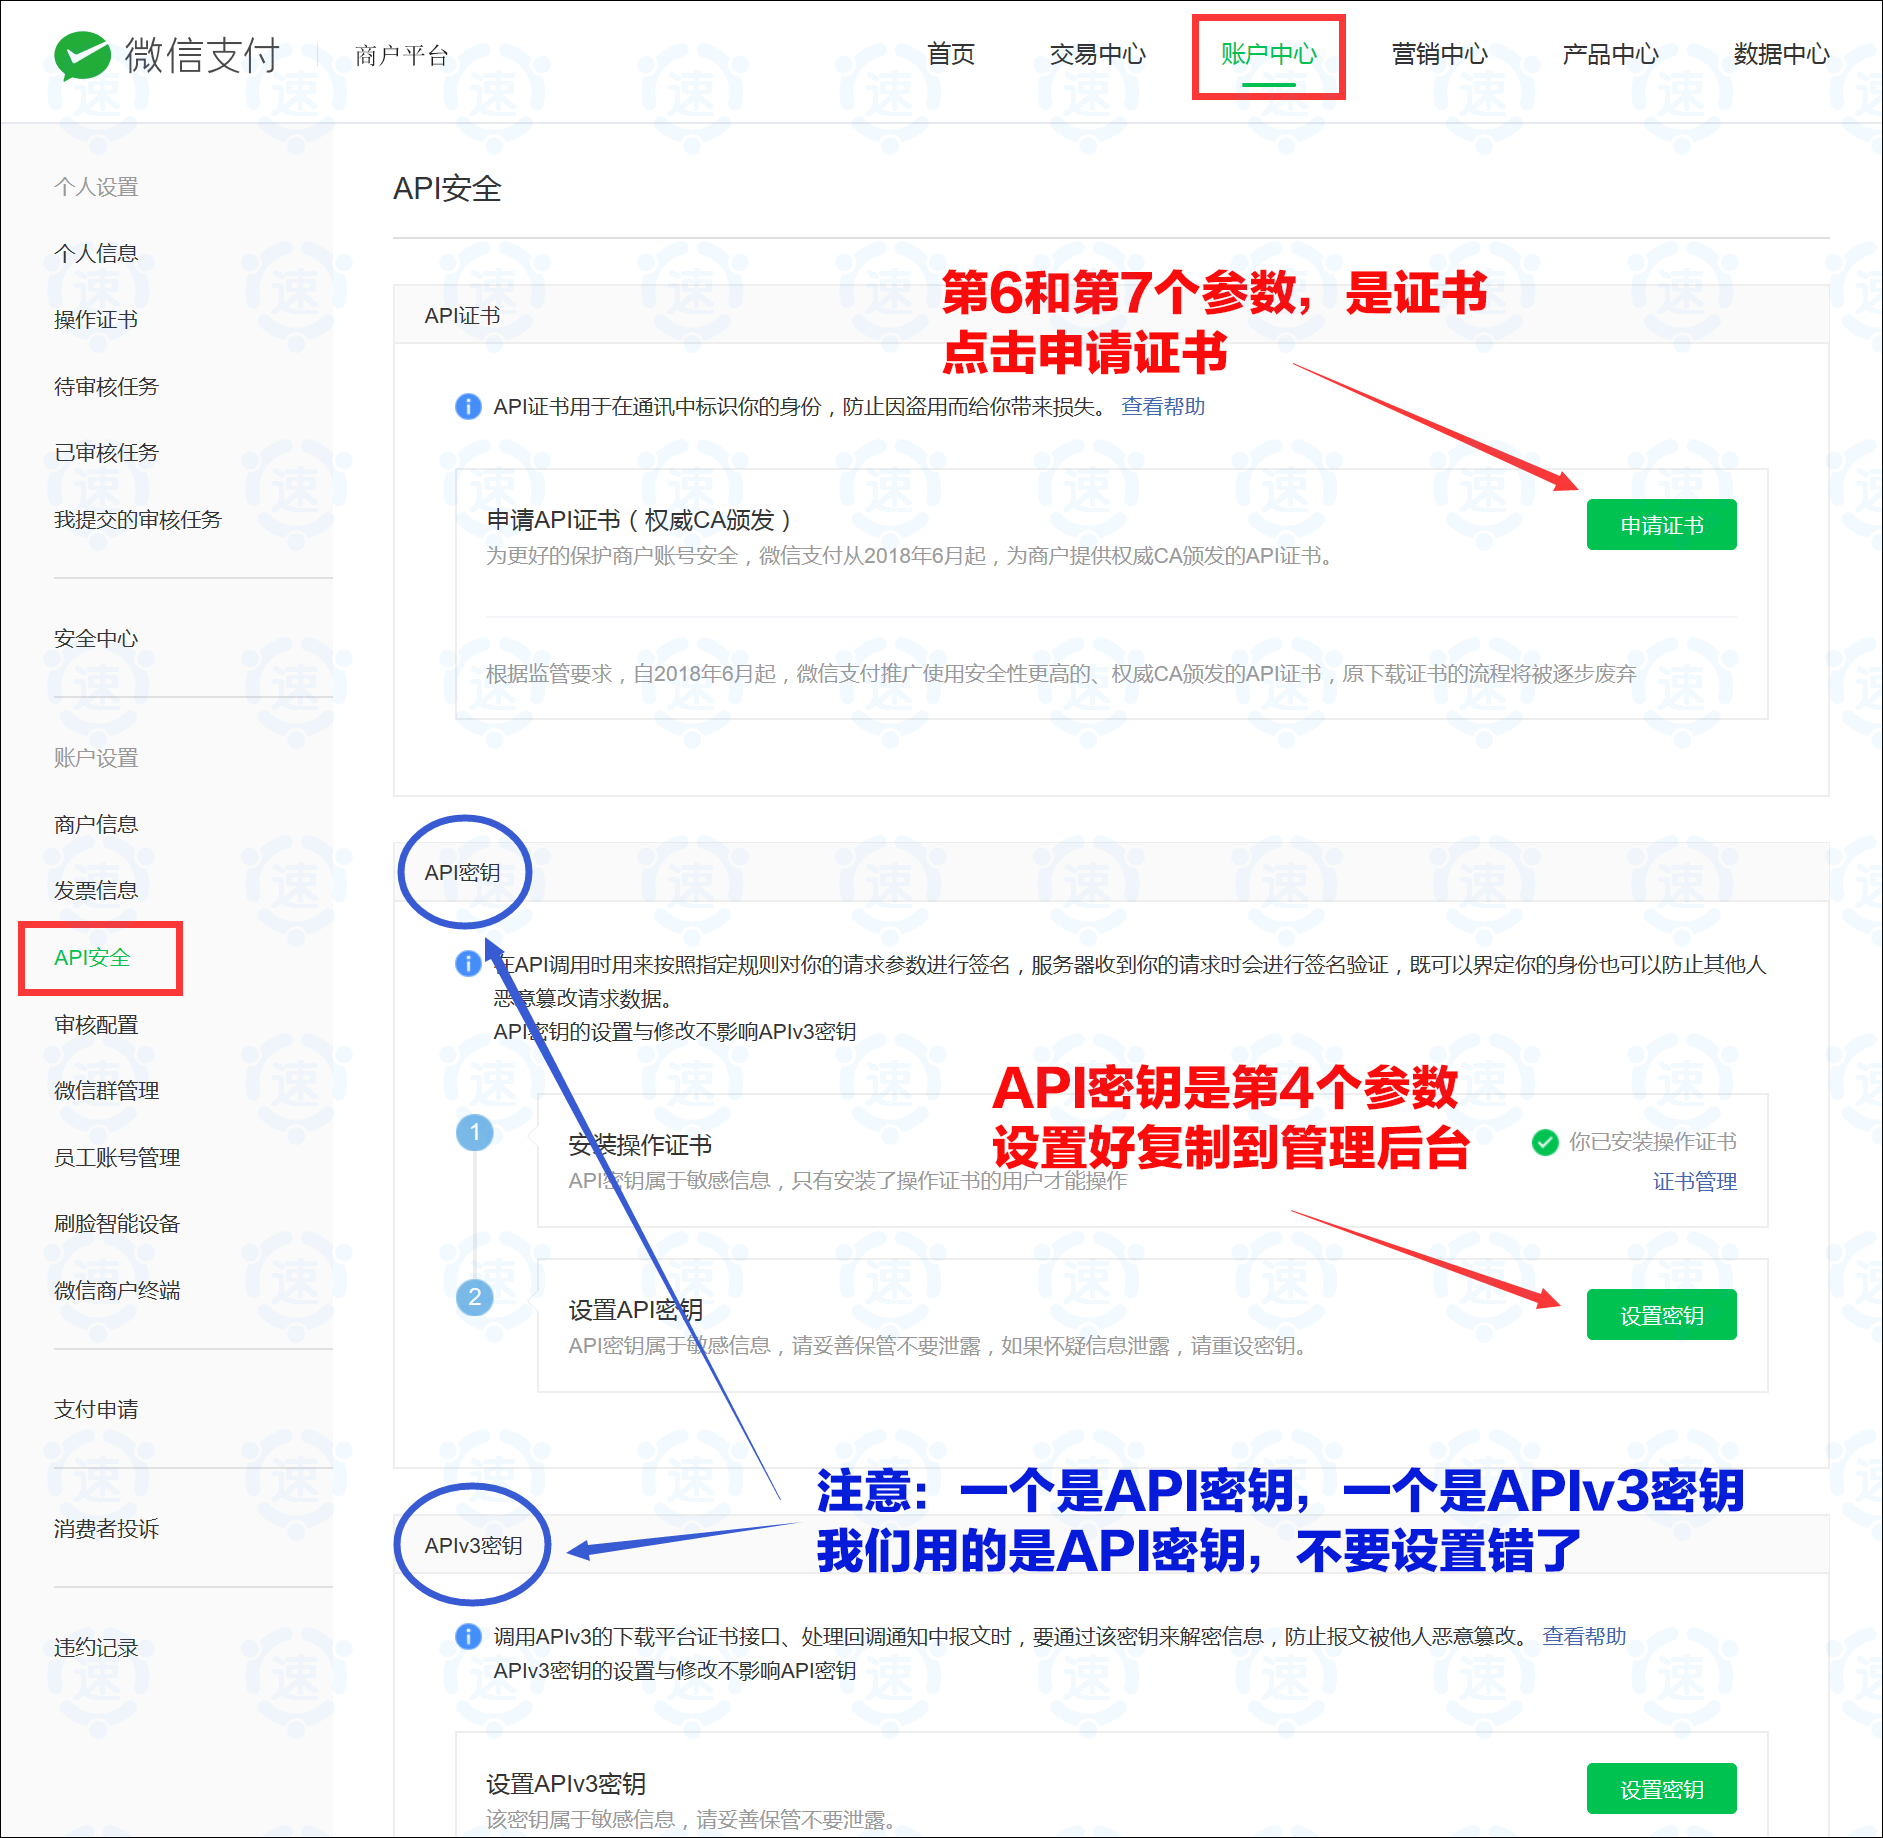Open 审核配置 sidebar item
Viewport: 1883px width, 1838px height.
tap(96, 1025)
